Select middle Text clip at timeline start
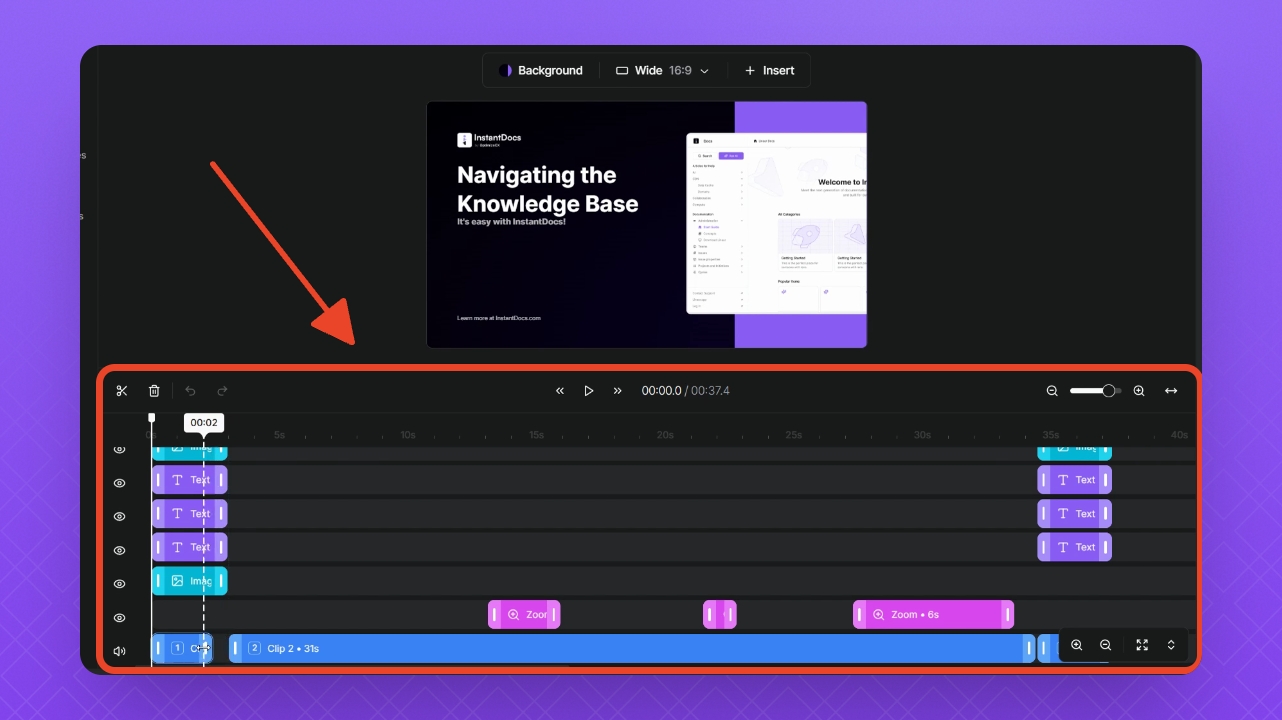This screenshot has height=720, width=1282. pyautogui.click(x=190, y=514)
